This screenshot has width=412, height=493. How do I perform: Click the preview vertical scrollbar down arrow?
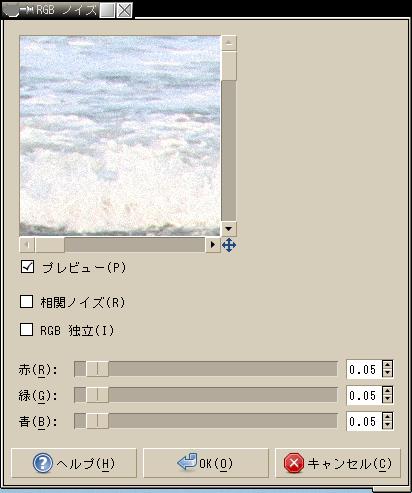tap(228, 229)
